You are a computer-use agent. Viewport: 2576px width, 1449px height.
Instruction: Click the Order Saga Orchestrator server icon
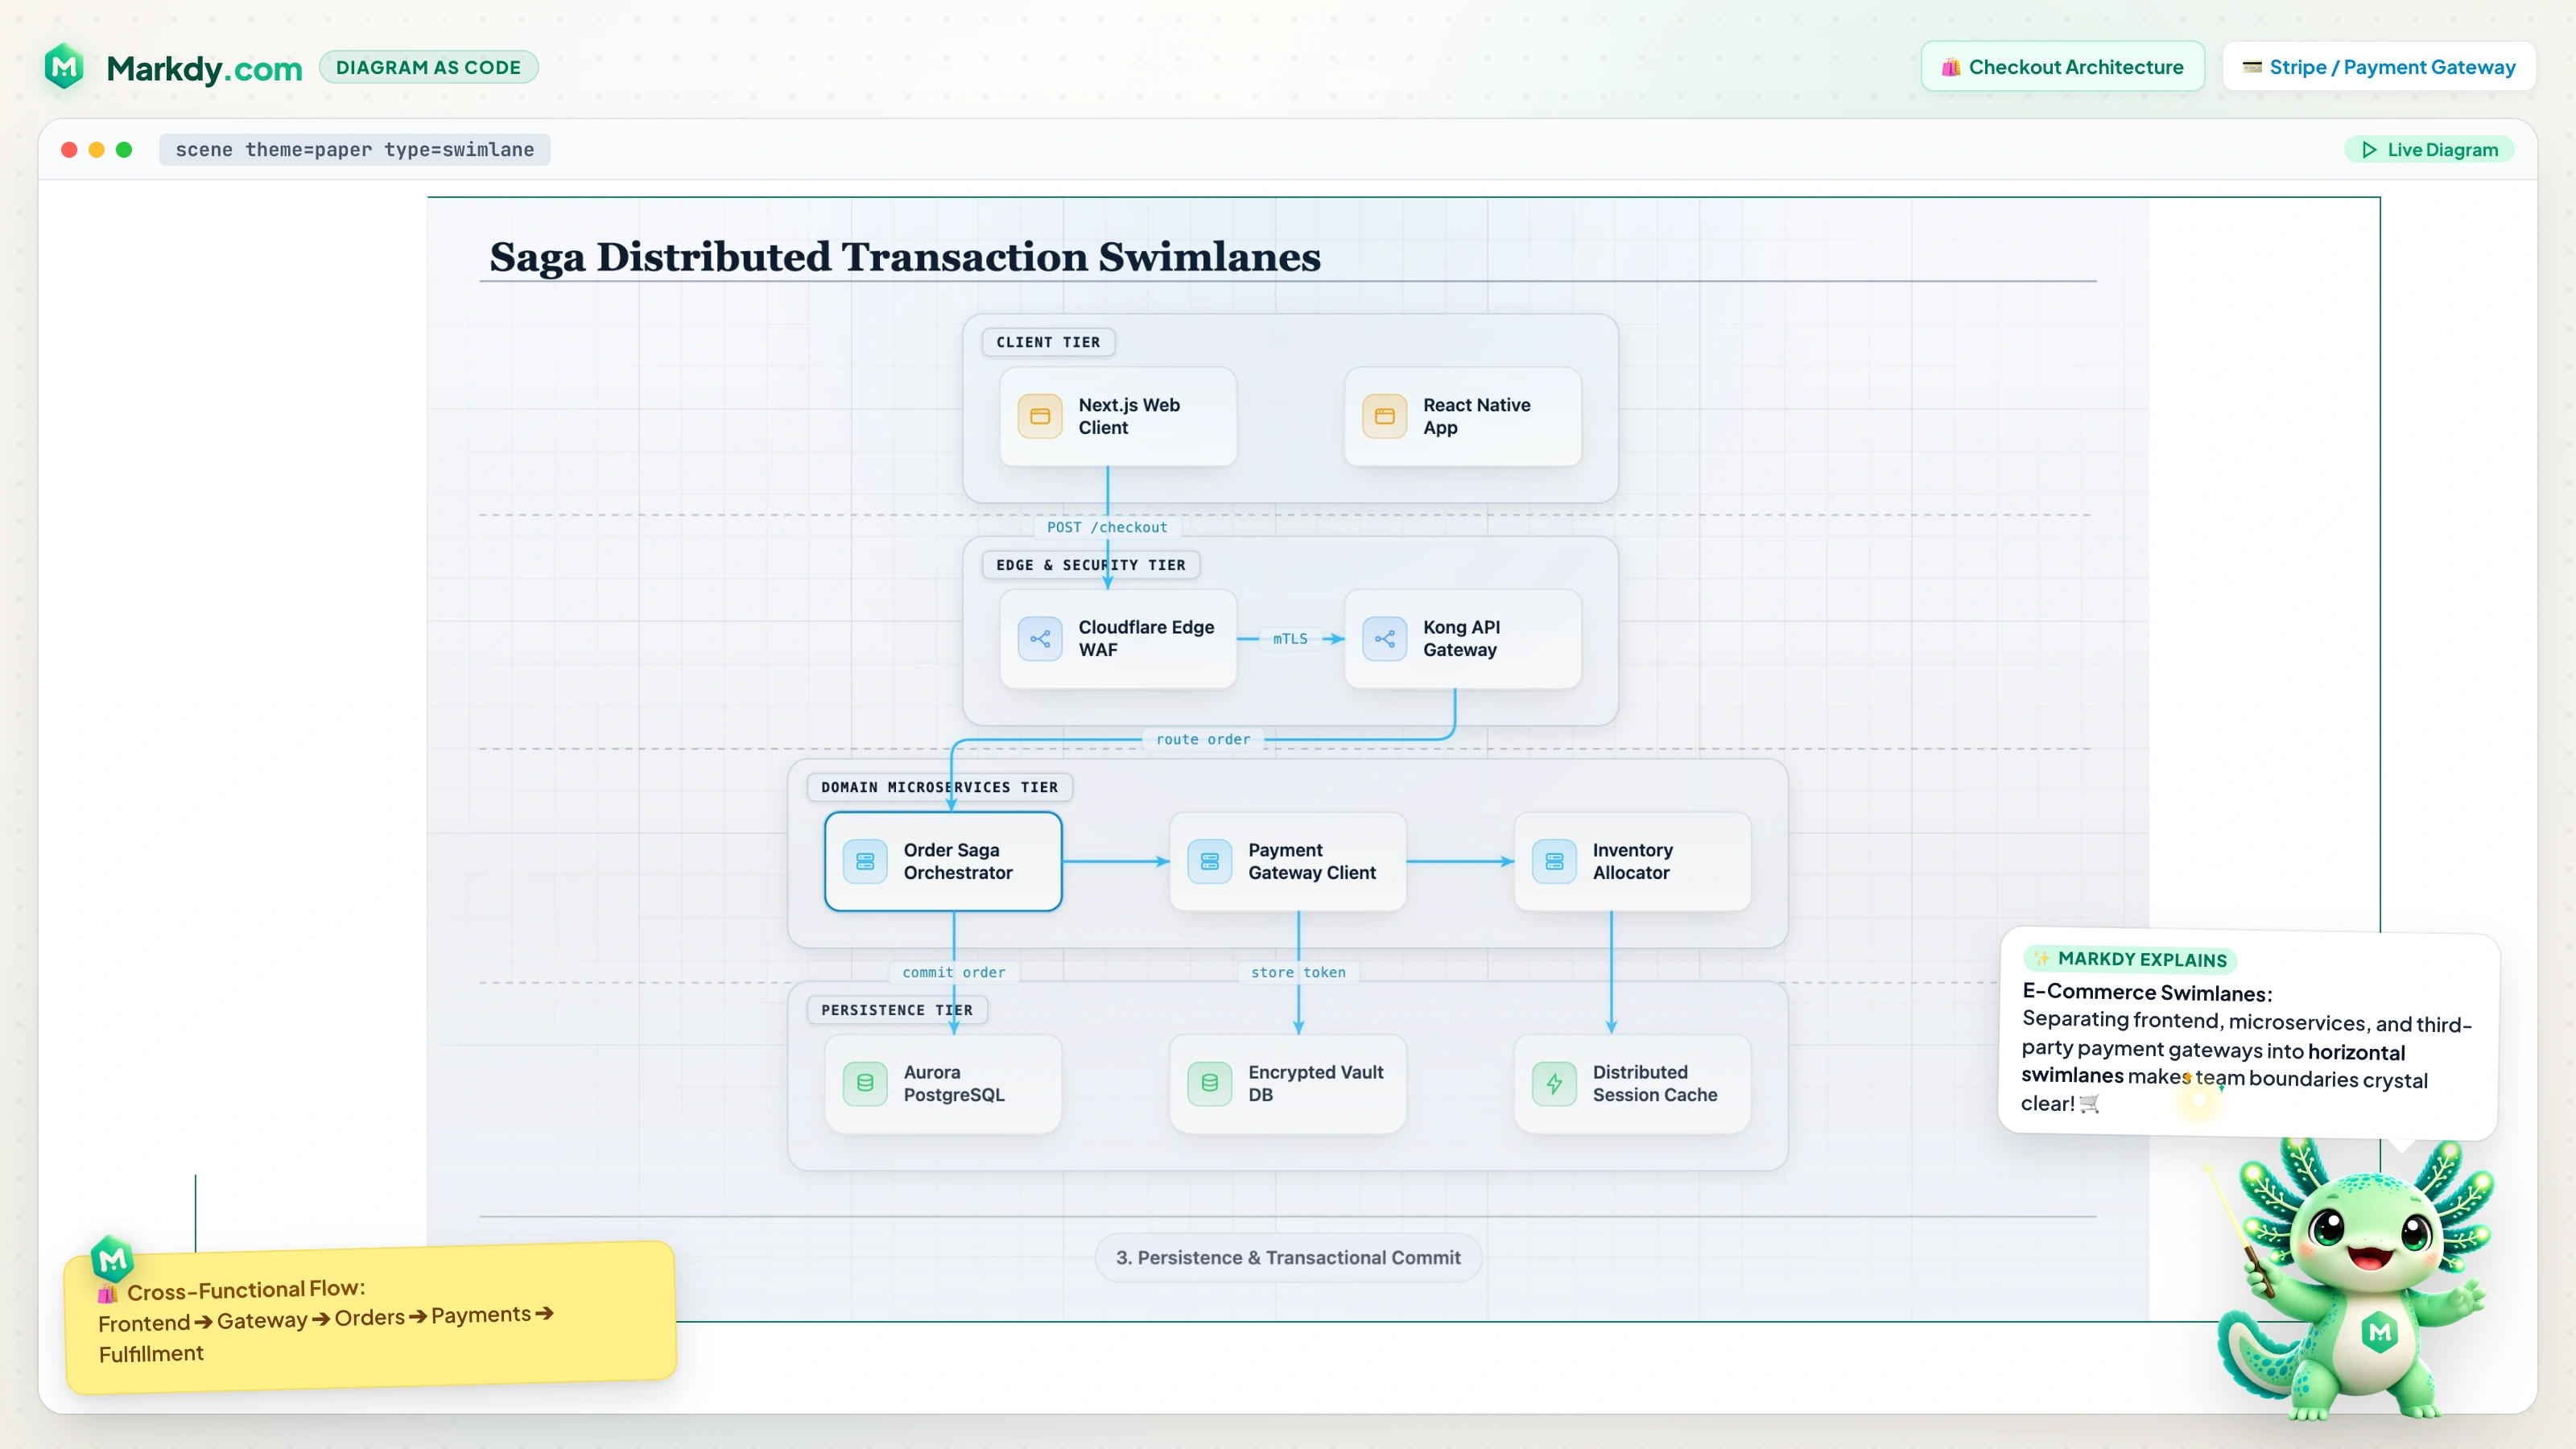(x=865, y=861)
